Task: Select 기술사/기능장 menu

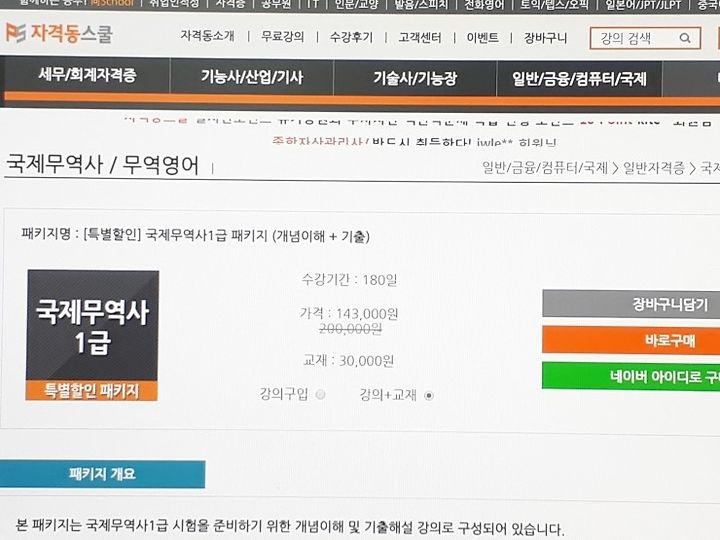Action: click(415, 78)
